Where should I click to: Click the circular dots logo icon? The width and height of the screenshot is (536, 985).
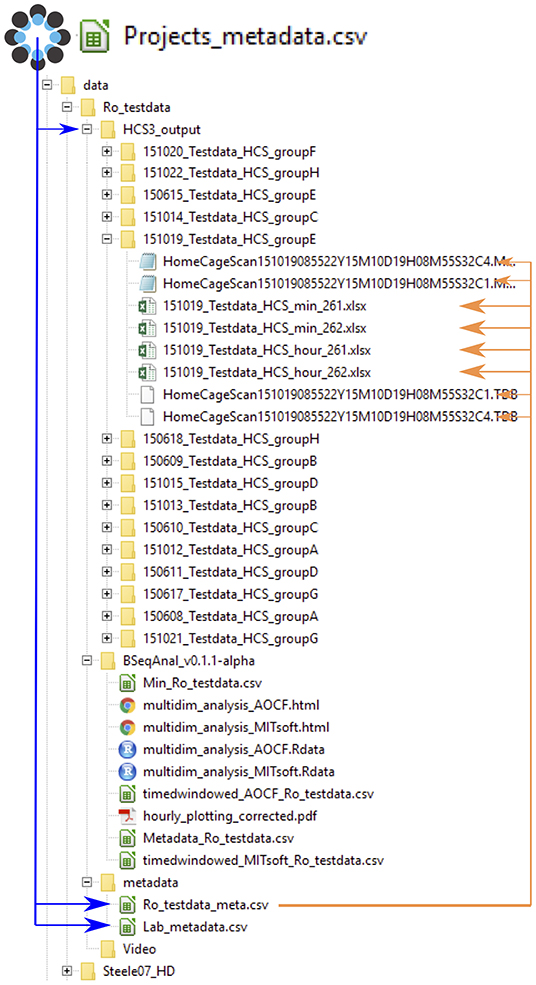[x=36, y=36]
